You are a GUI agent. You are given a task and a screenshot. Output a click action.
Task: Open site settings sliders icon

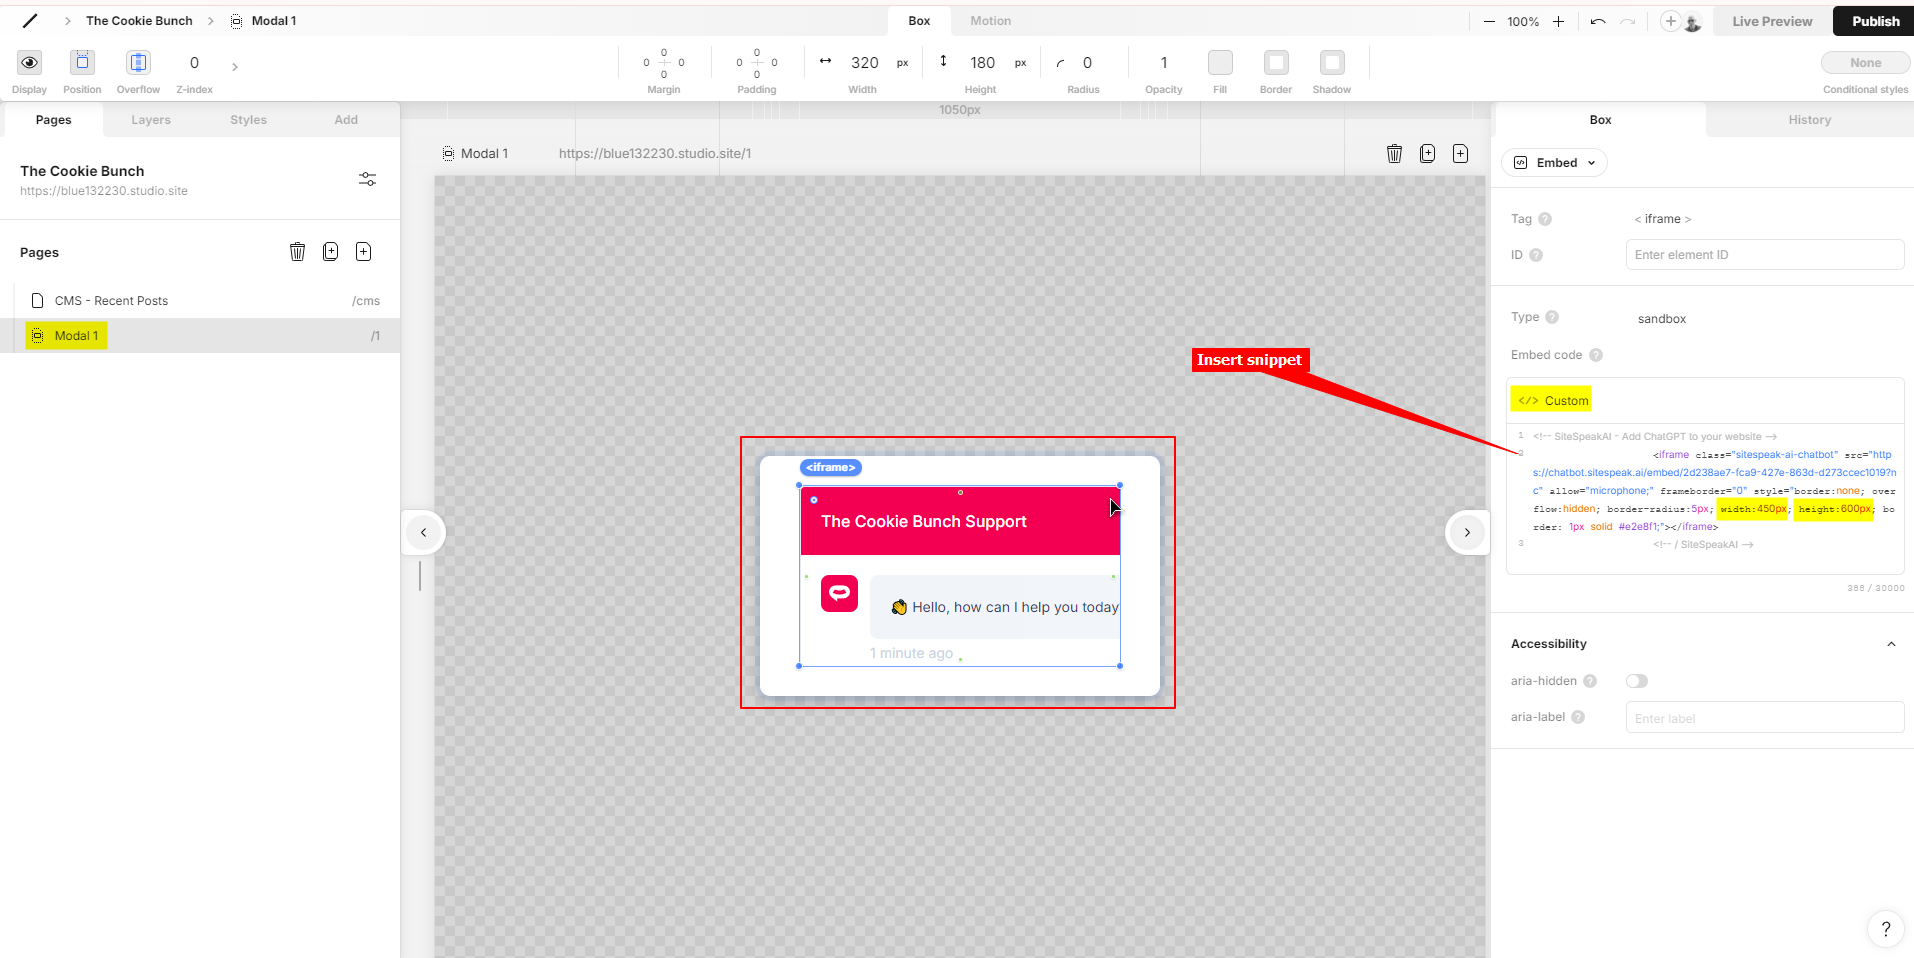[368, 179]
